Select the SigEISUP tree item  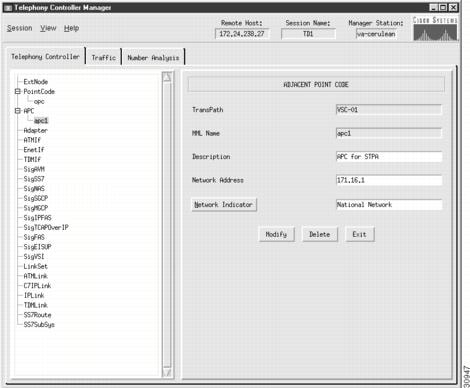tap(37, 247)
